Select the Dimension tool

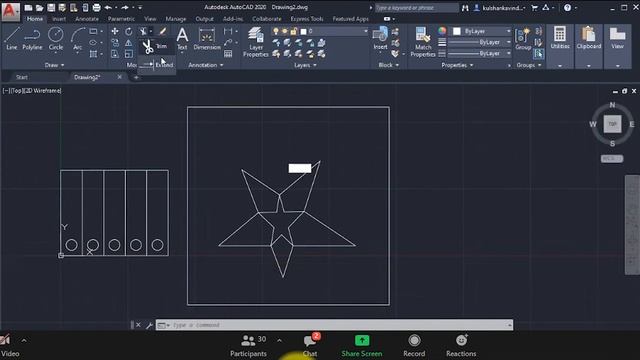point(207,39)
